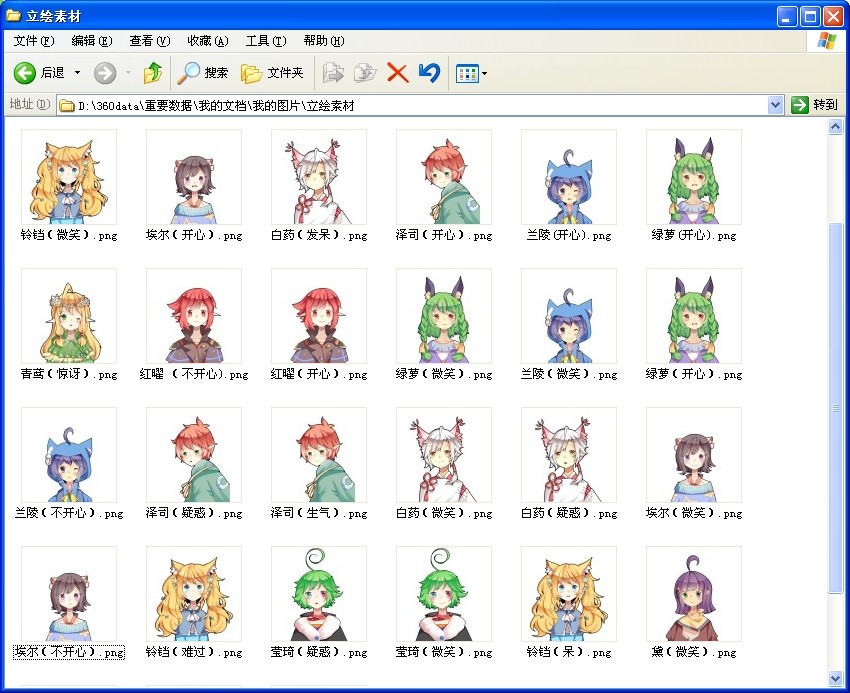850x693 pixels.
Task: Show the Folders (文件夹) tree pane
Action: tap(272, 73)
